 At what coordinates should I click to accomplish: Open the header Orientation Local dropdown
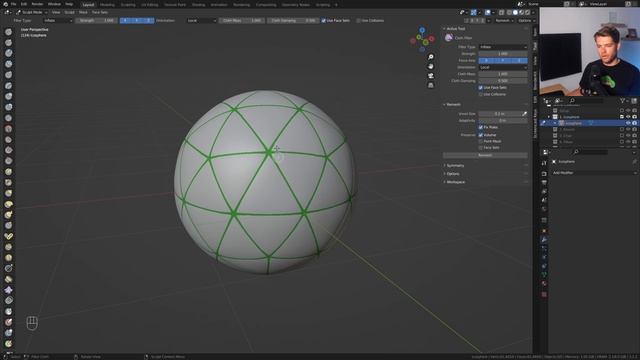pyautogui.click(x=201, y=20)
